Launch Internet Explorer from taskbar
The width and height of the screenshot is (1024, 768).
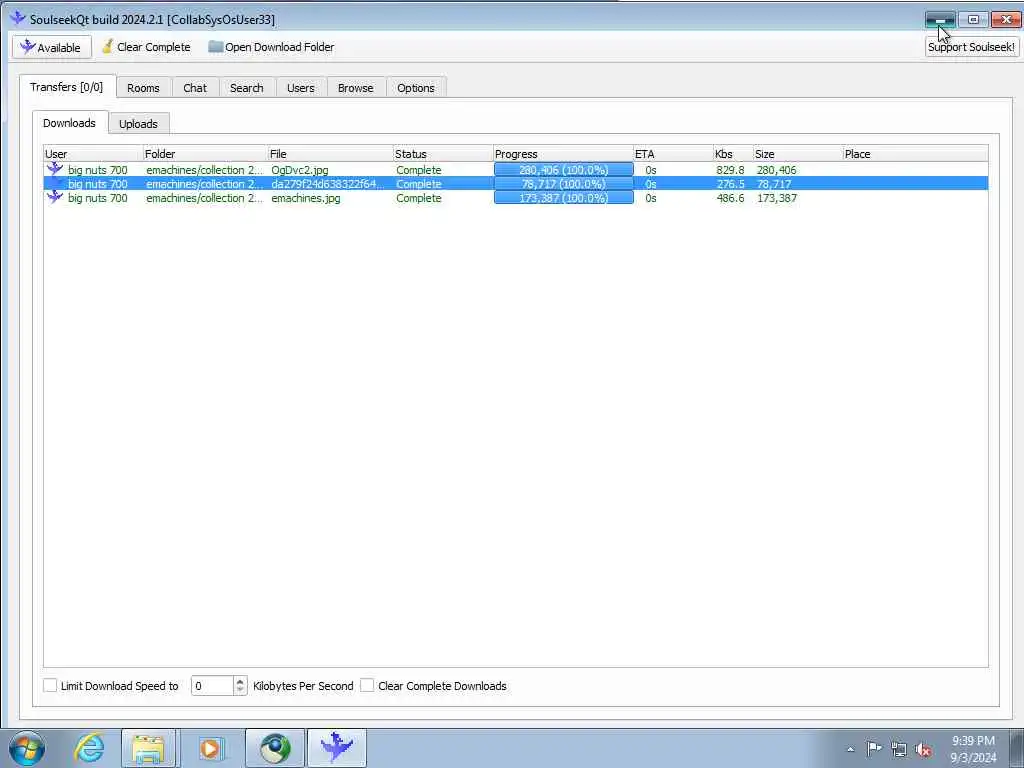[x=89, y=748]
